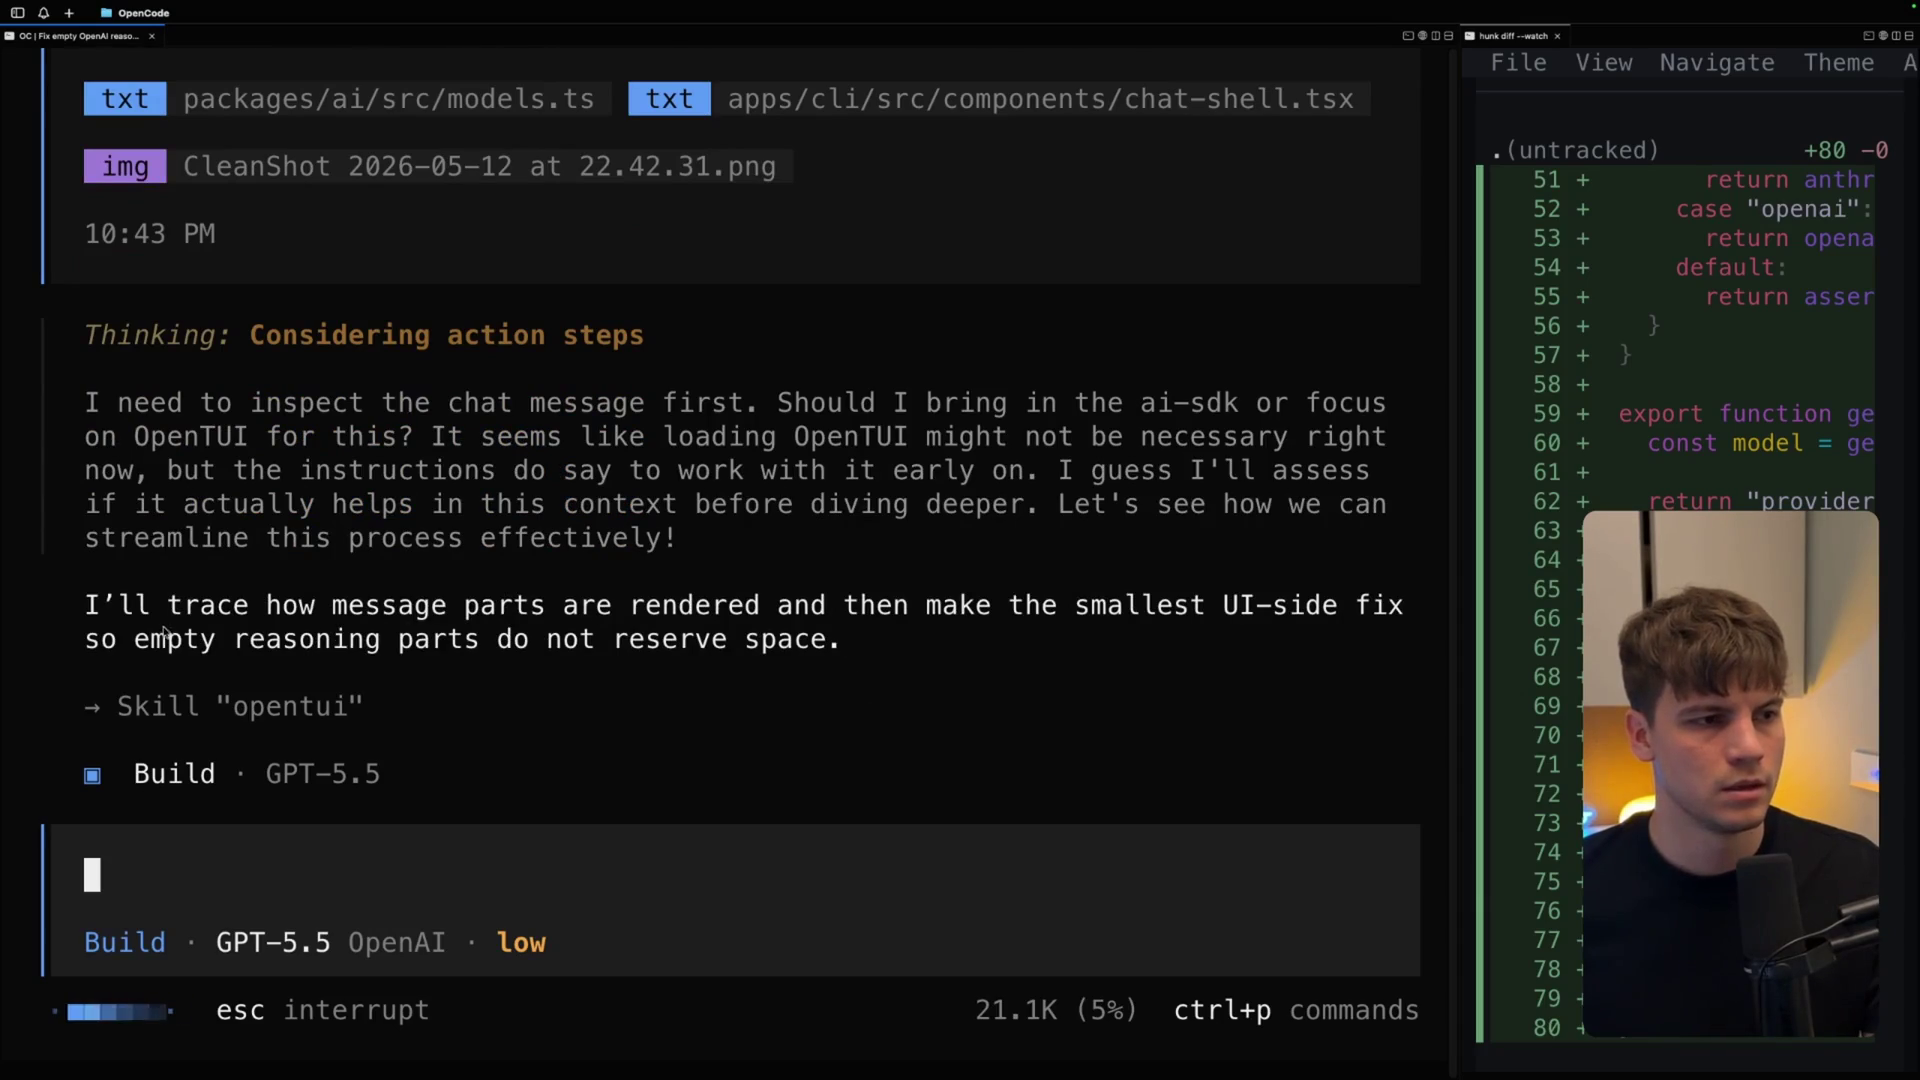Viewport: 1920px width, 1080px height.
Task: Change reasoning effort 'low' setting
Action: (x=521, y=943)
